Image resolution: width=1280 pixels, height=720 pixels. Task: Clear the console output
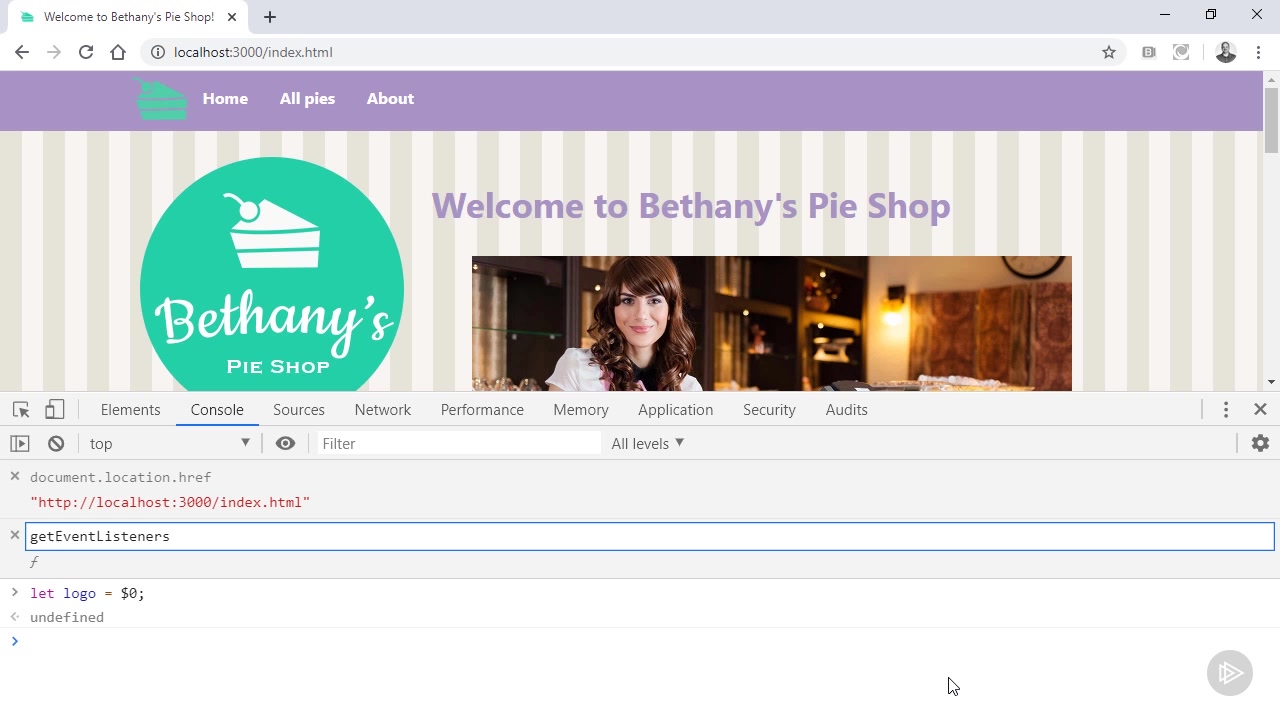[x=56, y=444]
